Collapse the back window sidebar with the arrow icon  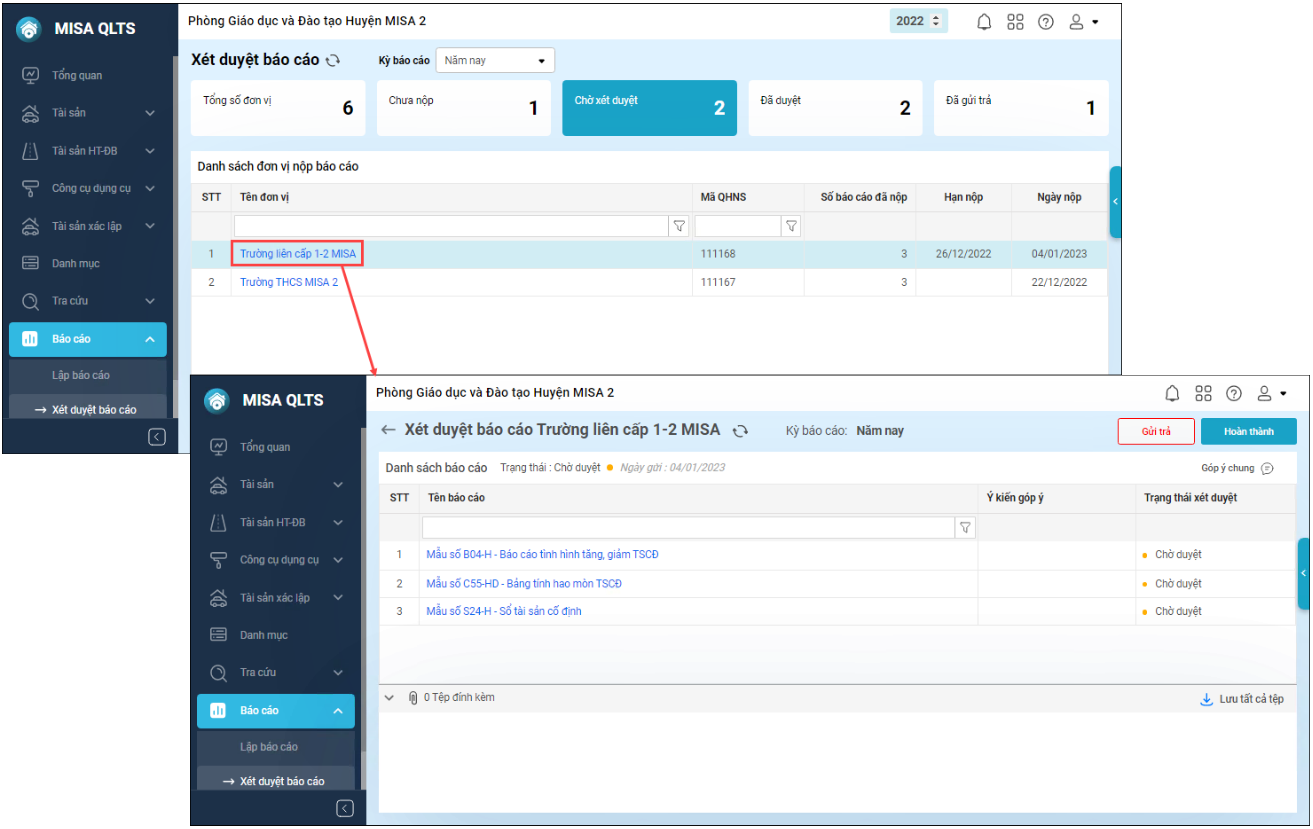156,437
